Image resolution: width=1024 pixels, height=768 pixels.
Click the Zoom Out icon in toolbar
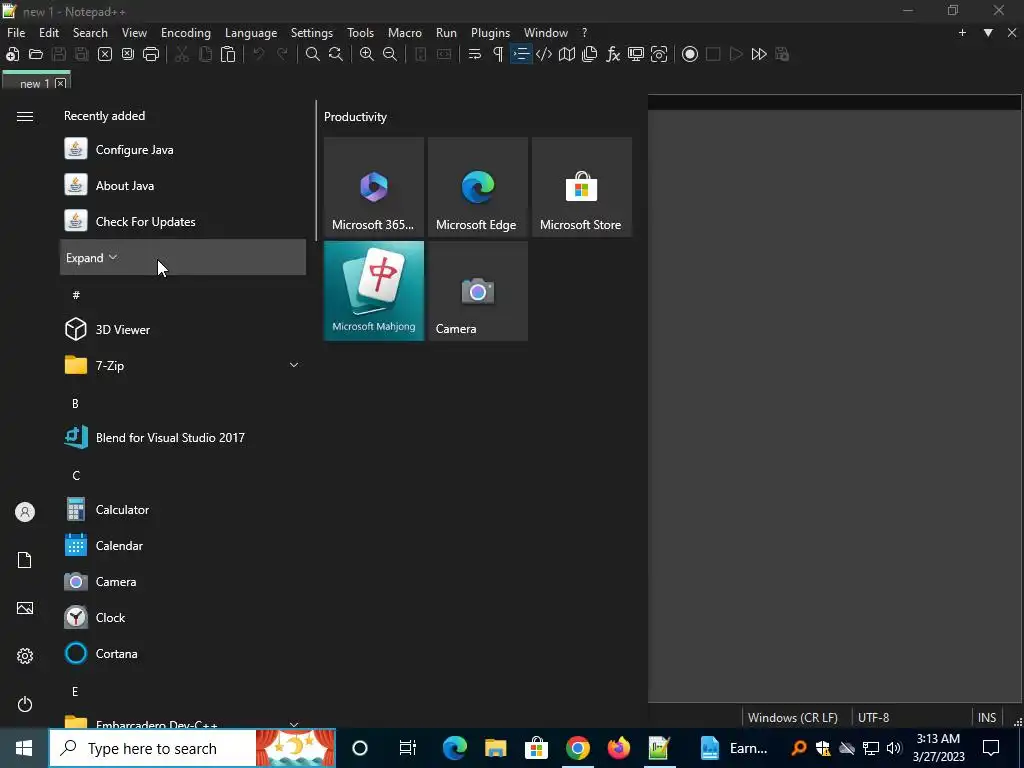pyautogui.click(x=390, y=54)
